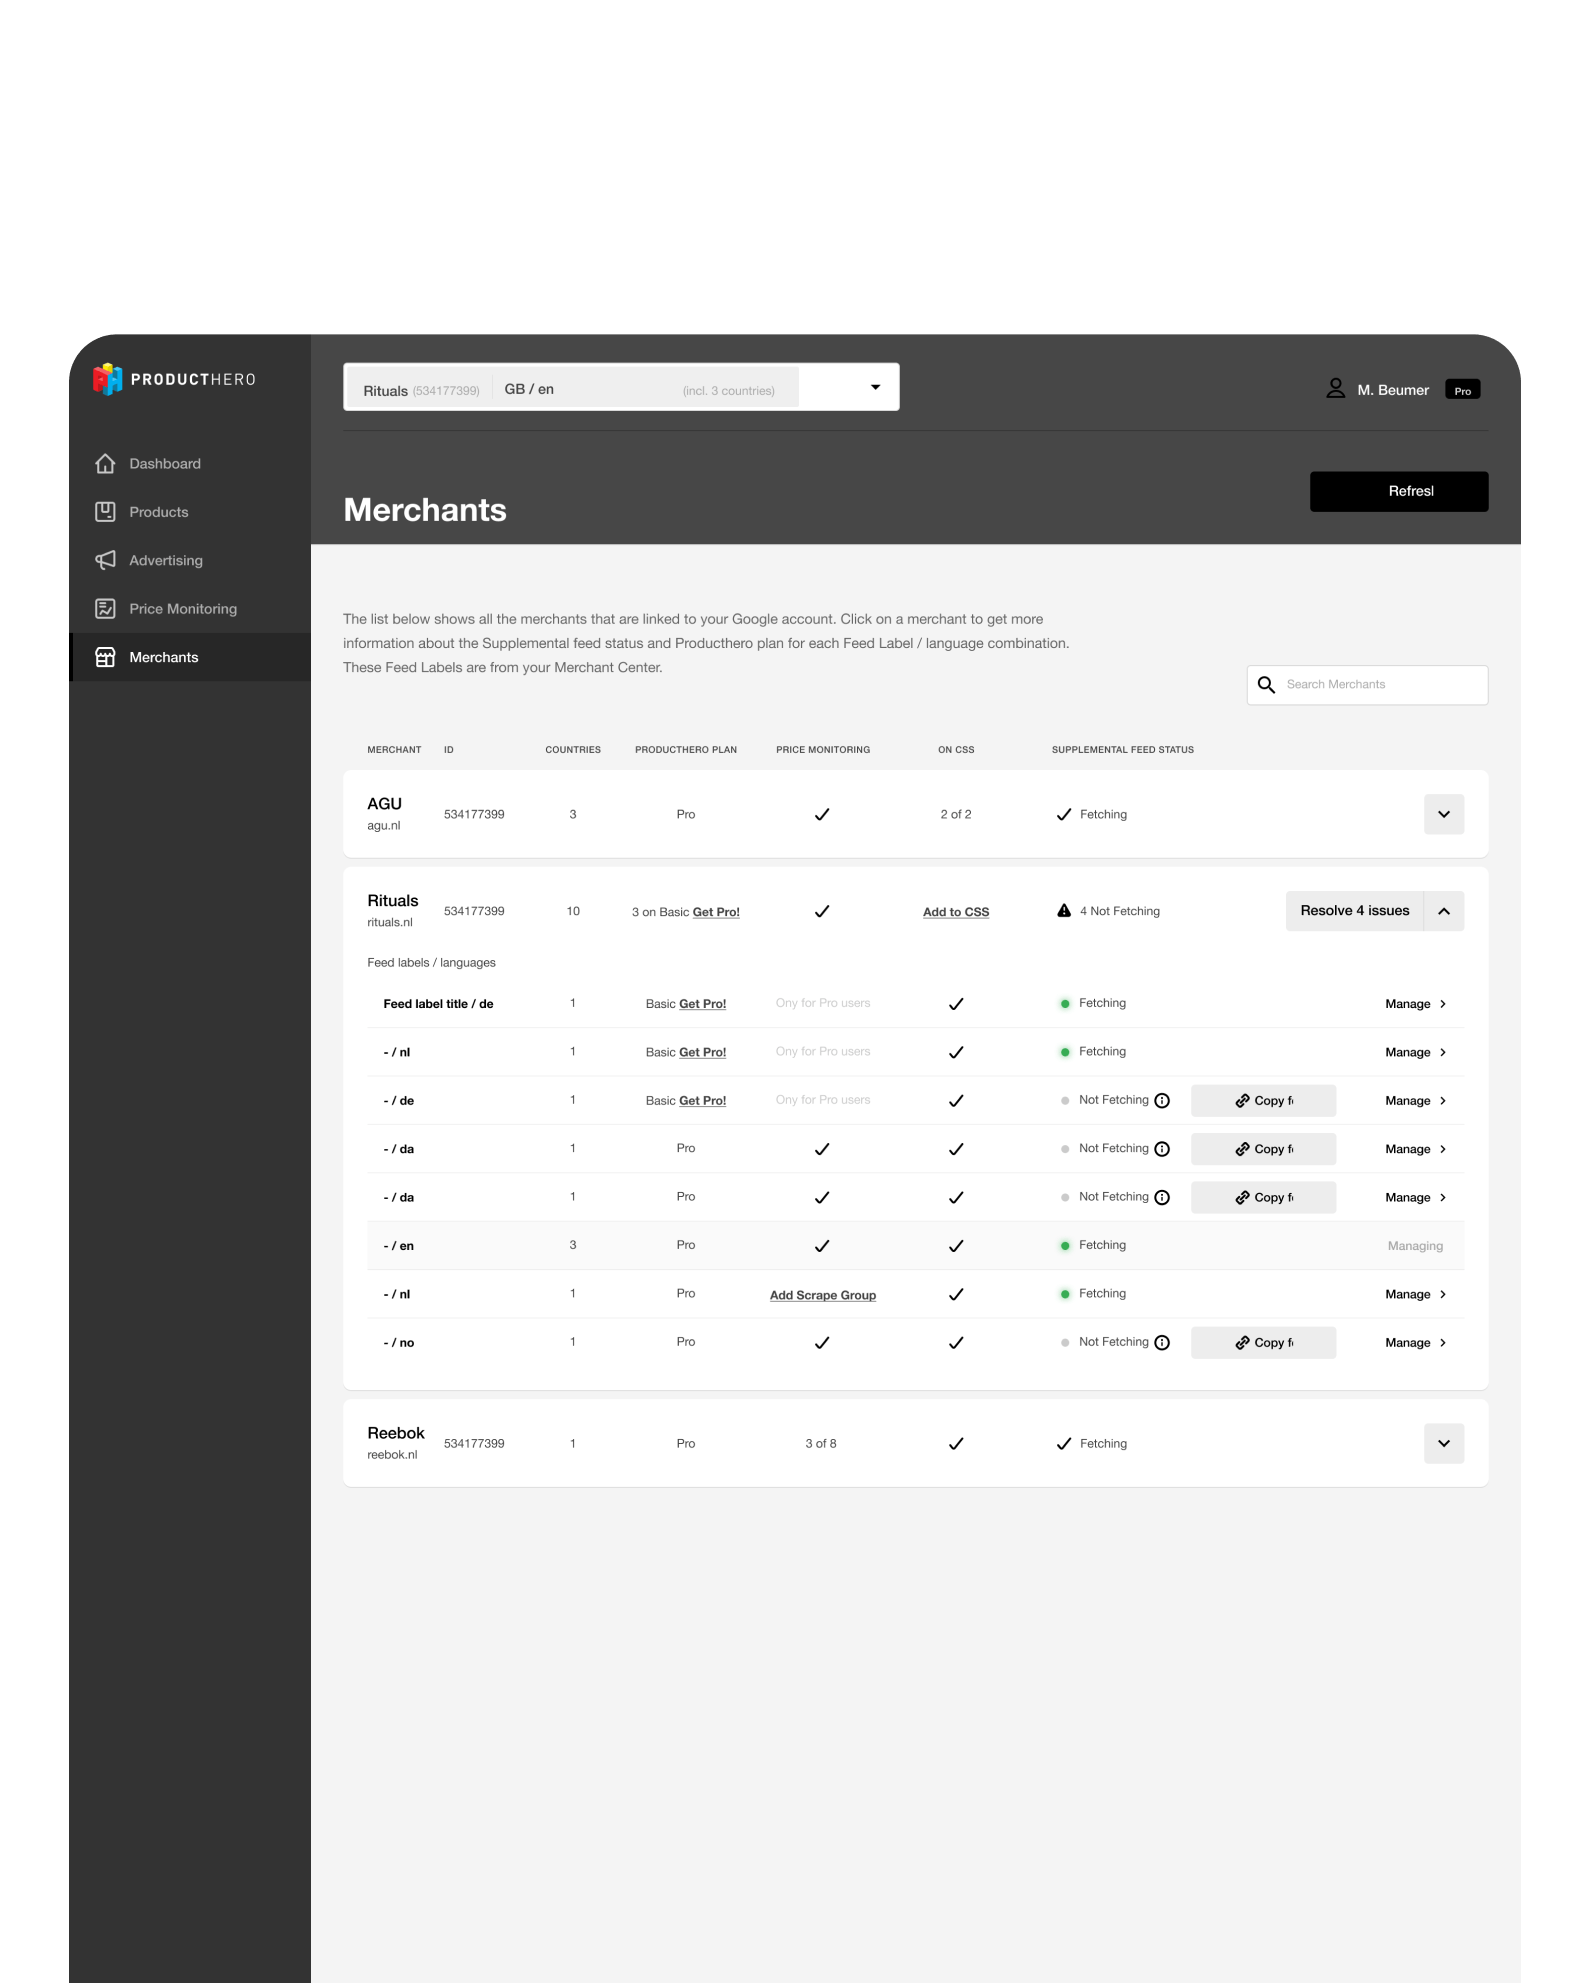This screenshot has width=1587, height=1983.
Task: Click the Producthero logo
Action: tap(175, 379)
